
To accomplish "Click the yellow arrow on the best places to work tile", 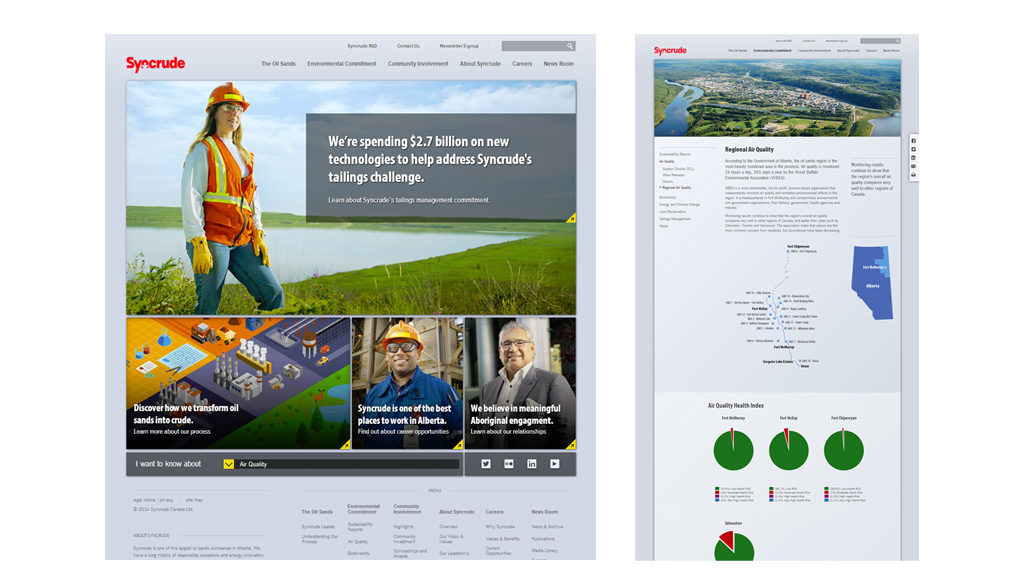I will [x=458, y=445].
